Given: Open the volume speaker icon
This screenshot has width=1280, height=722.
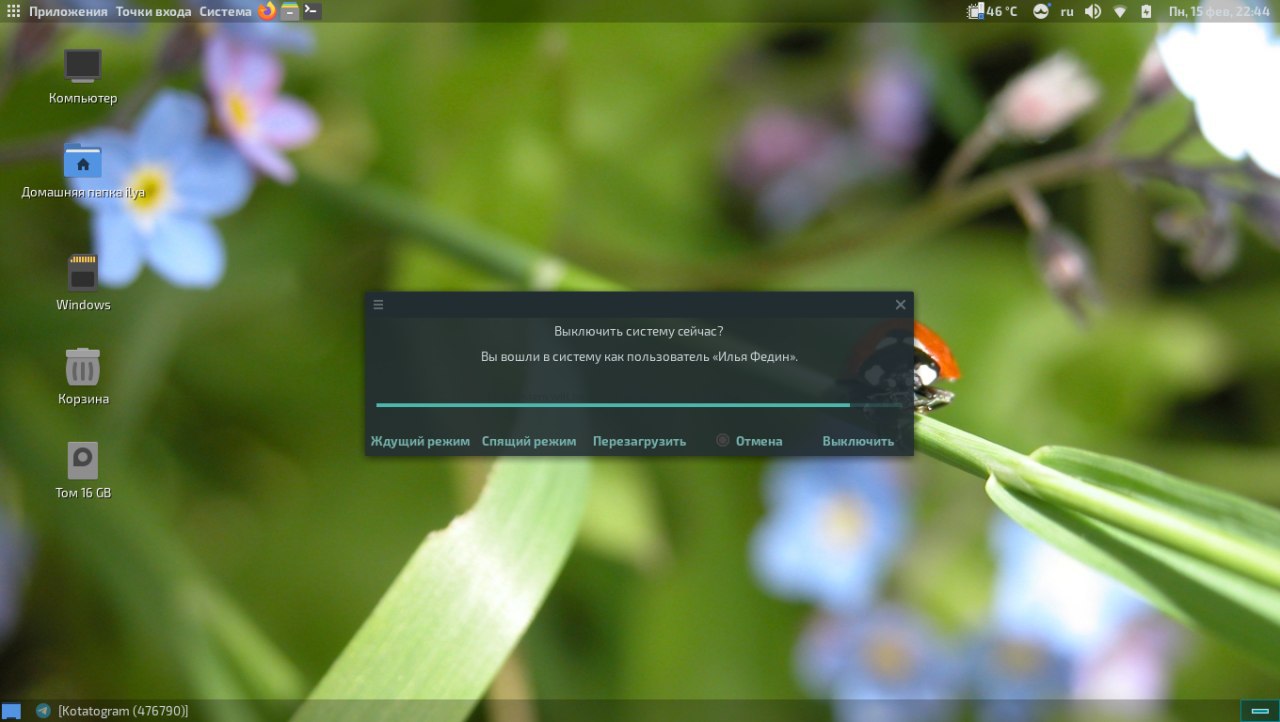Looking at the screenshot, I should [1092, 11].
